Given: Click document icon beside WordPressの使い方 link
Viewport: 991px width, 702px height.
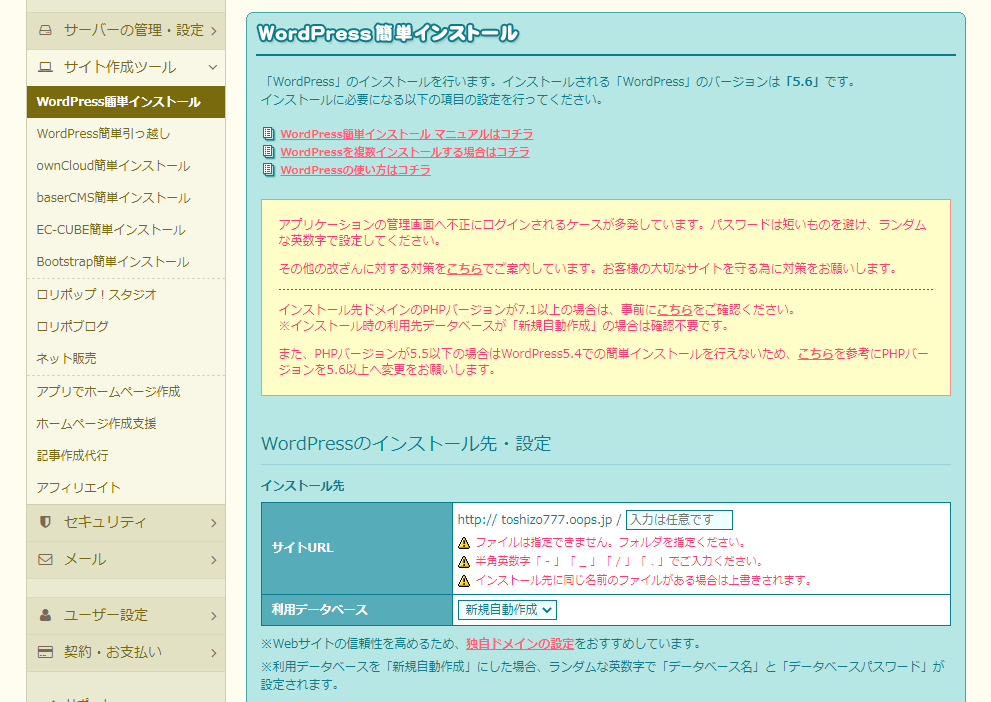Looking at the screenshot, I should (268, 170).
